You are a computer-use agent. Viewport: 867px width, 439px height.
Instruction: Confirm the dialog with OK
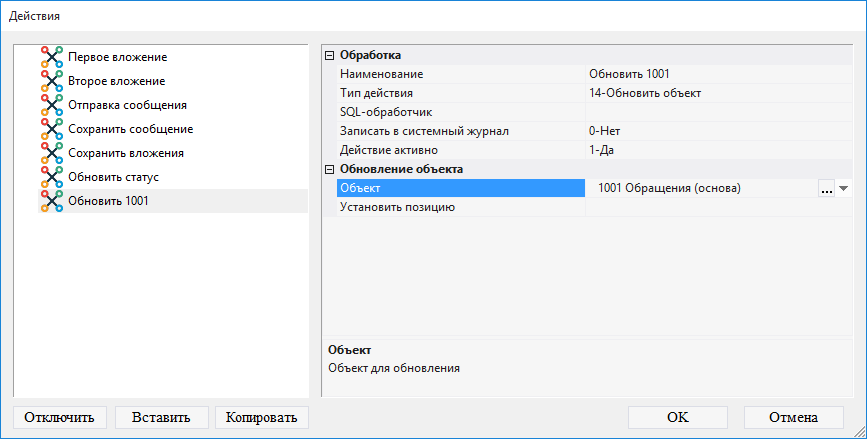click(677, 417)
